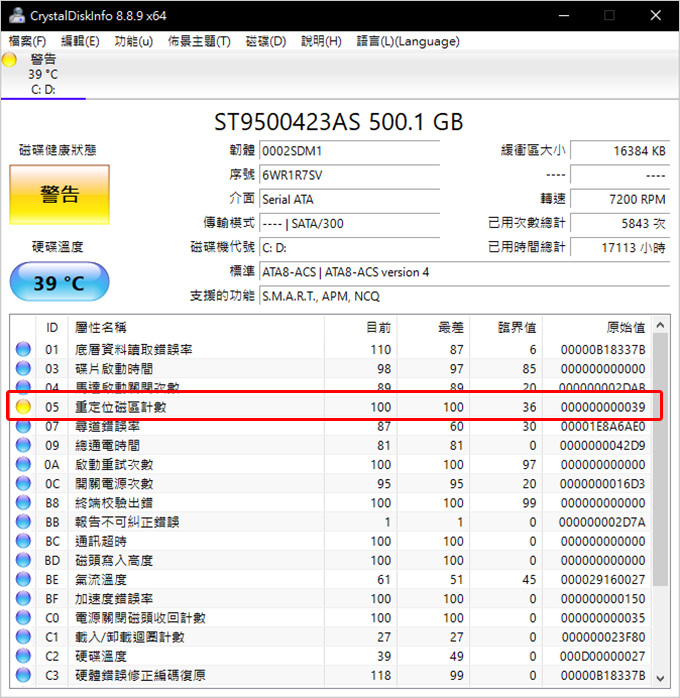The width and height of the screenshot is (680, 698).
Task: Click the 目前 column header
Action: (360, 327)
